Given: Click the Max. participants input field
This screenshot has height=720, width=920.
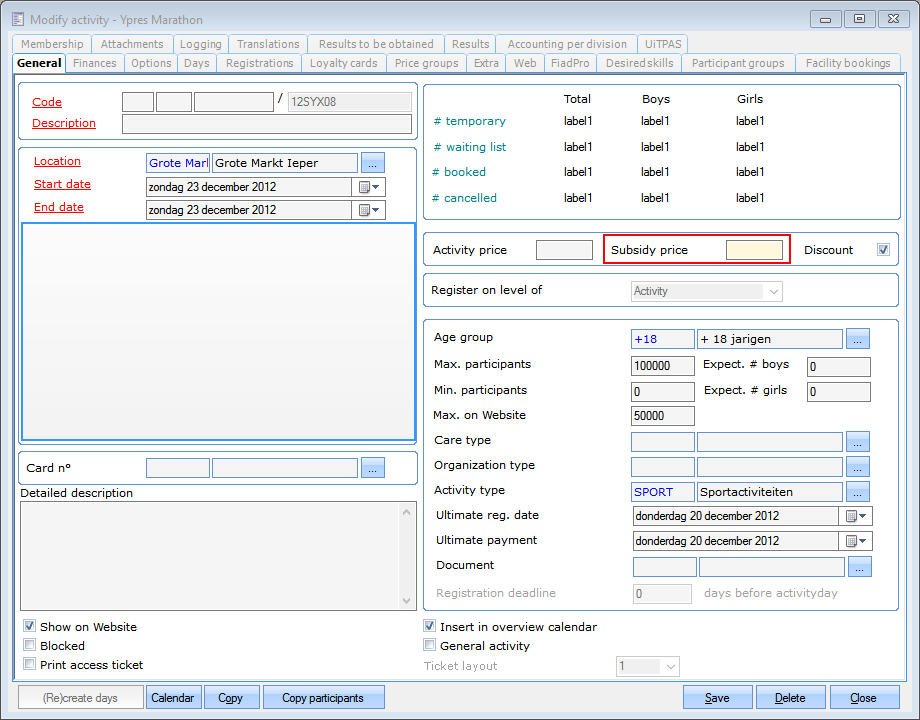Looking at the screenshot, I should coord(662,366).
